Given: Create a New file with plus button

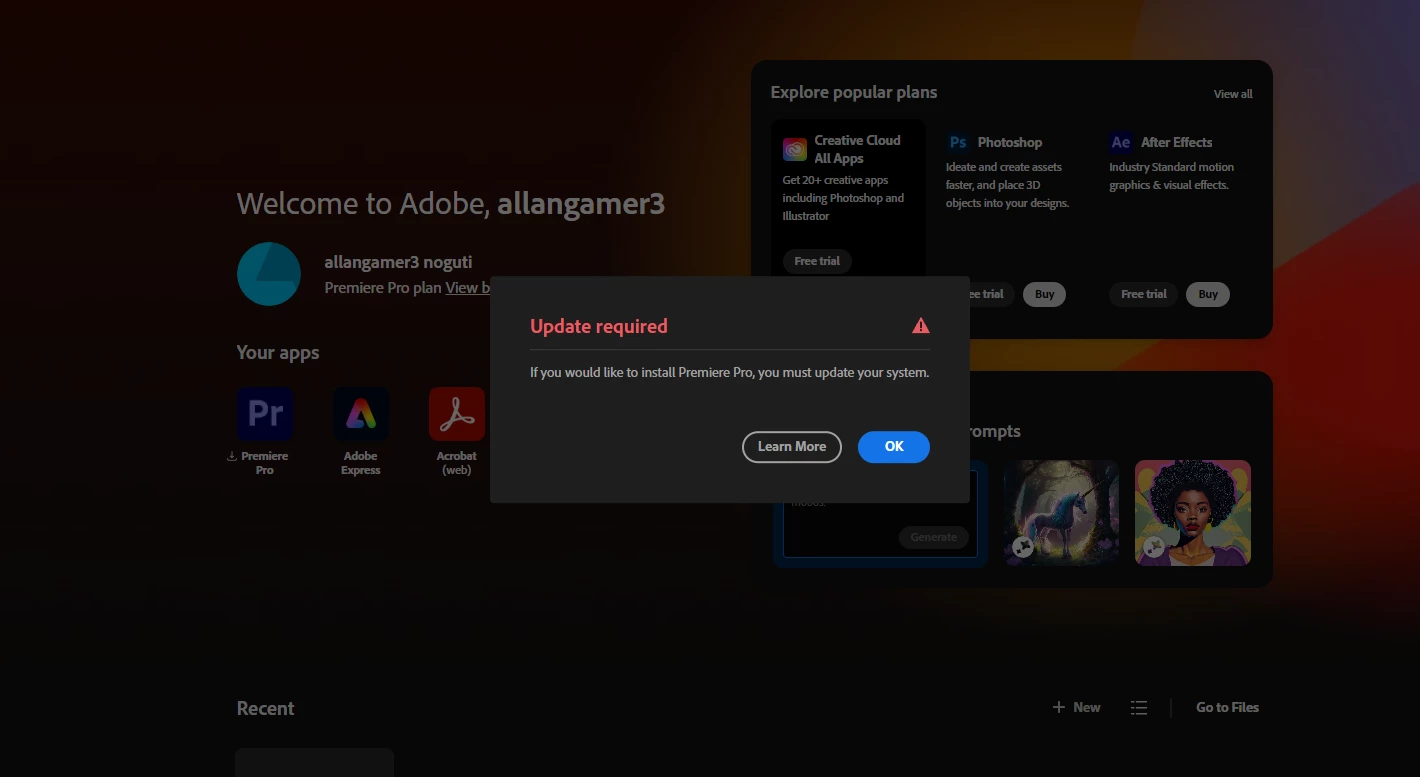Looking at the screenshot, I should tap(1076, 707).
